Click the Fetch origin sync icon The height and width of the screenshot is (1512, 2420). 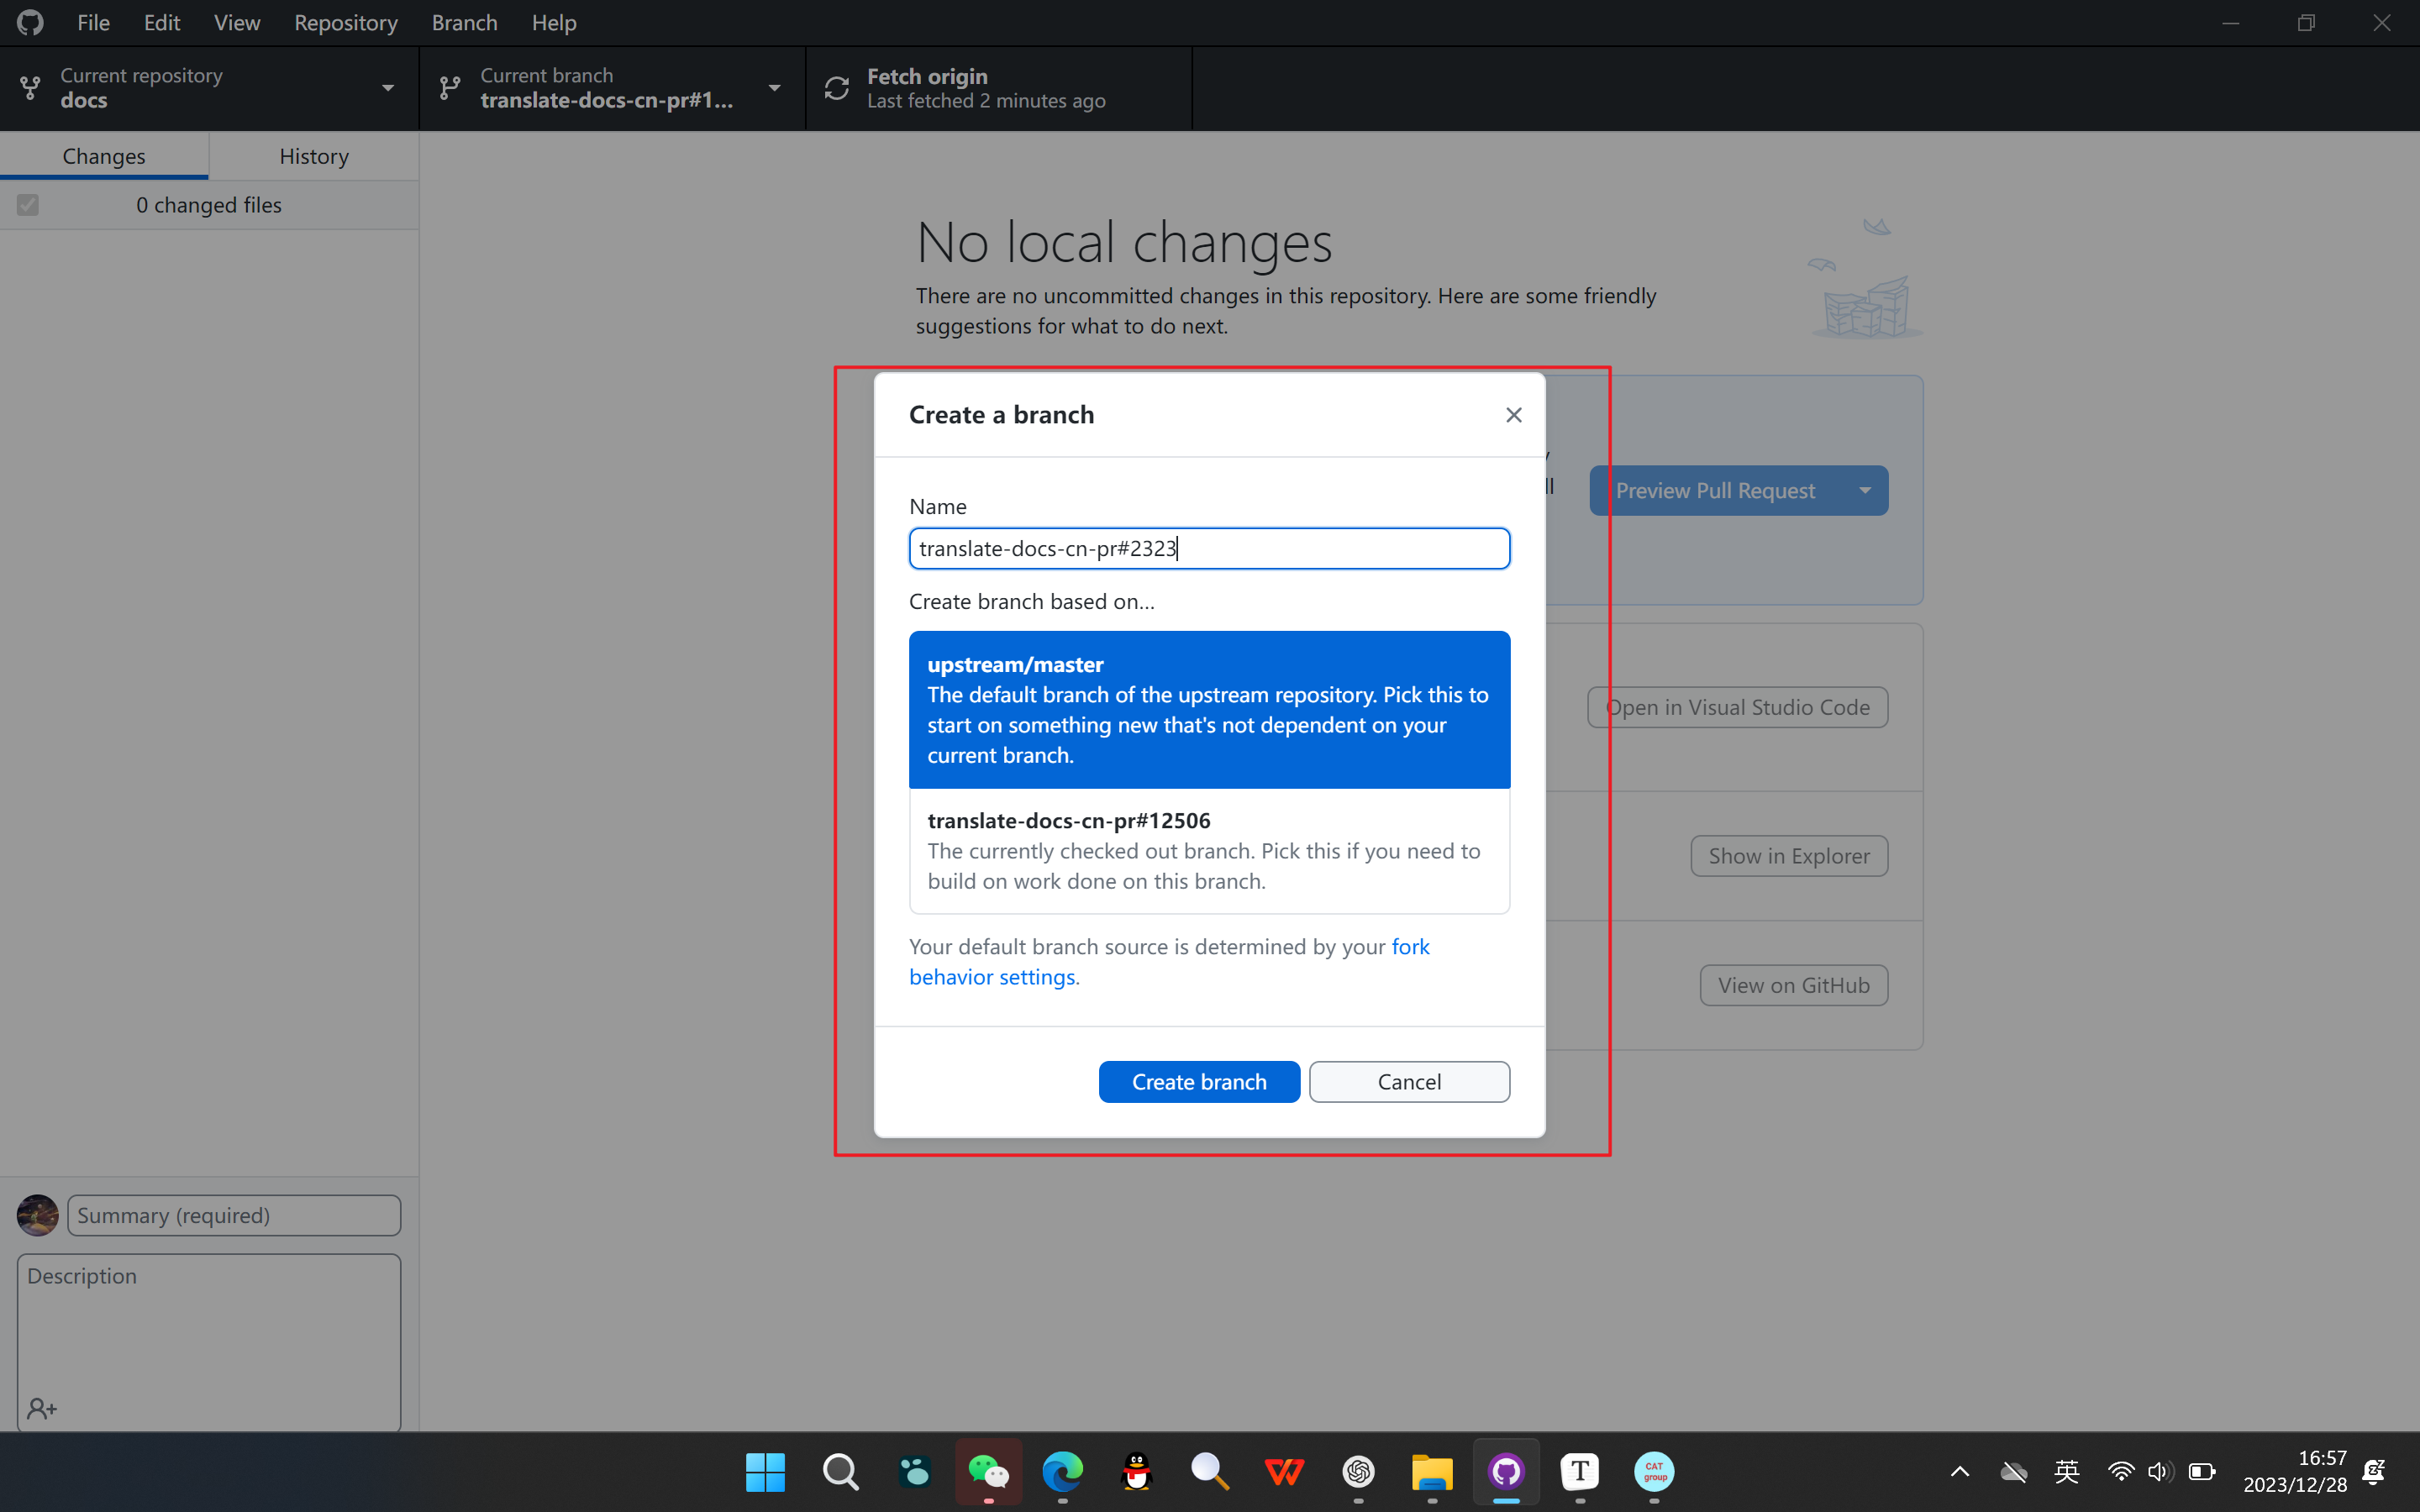click(837, 88)
